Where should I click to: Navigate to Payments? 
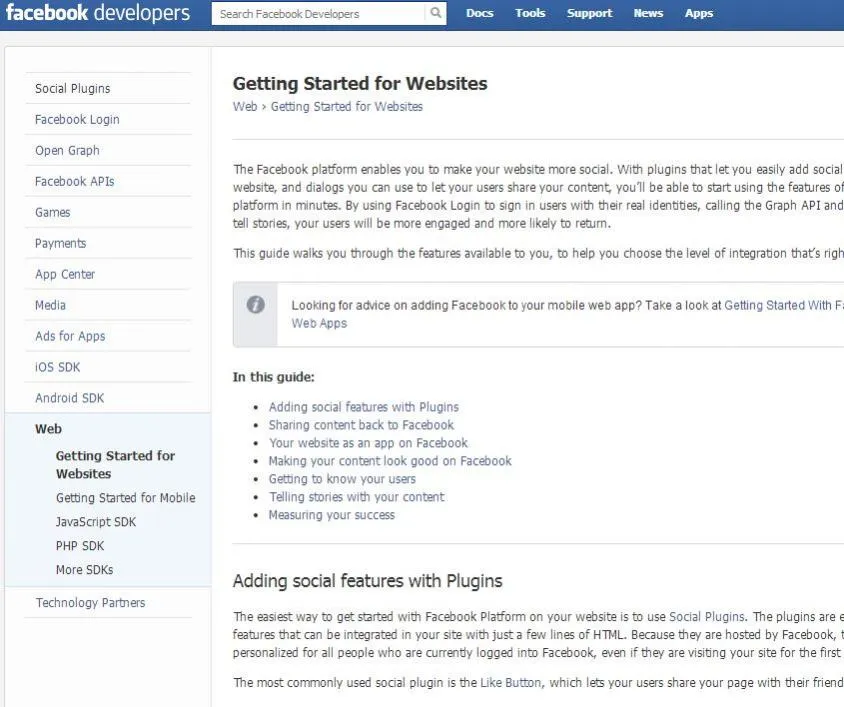(x=60, y=243)
